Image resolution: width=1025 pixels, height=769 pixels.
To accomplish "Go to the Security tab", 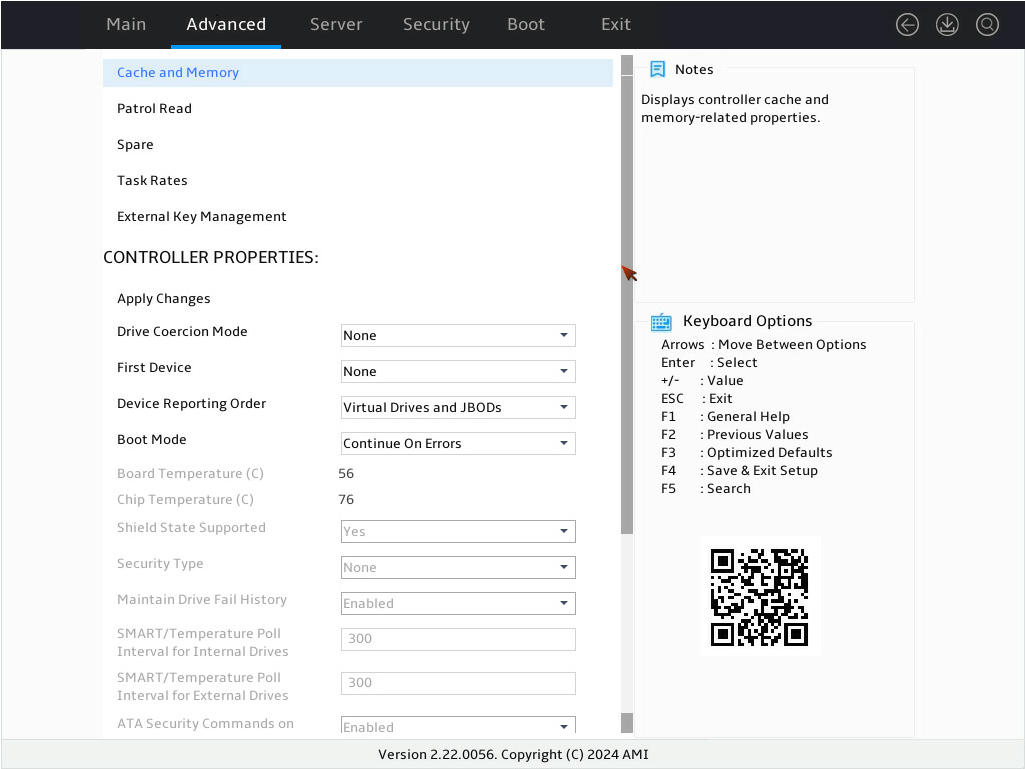I will point(436,24).
